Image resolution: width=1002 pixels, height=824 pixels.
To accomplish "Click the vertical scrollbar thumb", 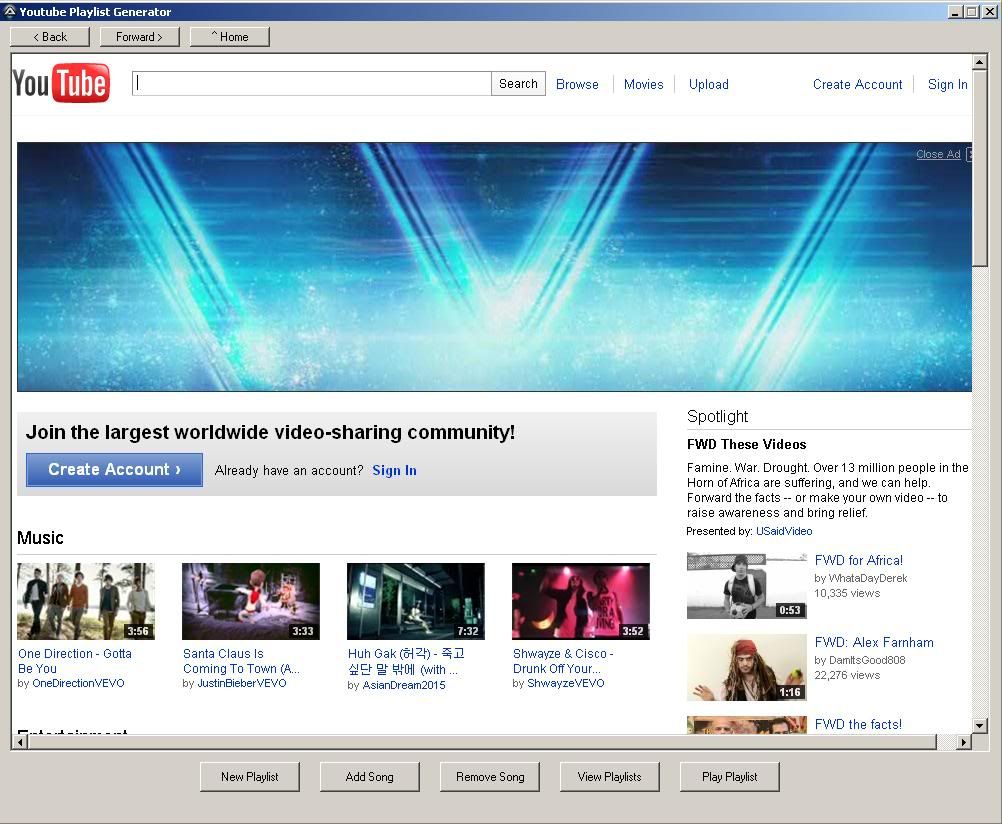I will point(980,167).
